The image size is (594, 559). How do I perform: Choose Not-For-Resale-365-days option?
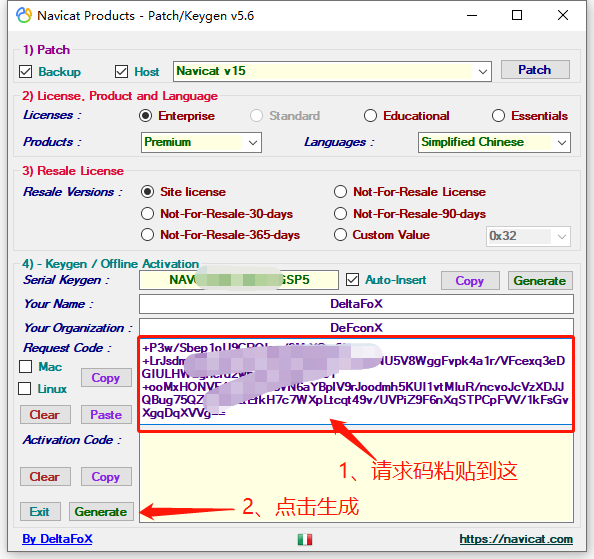(x=147, y=235)
